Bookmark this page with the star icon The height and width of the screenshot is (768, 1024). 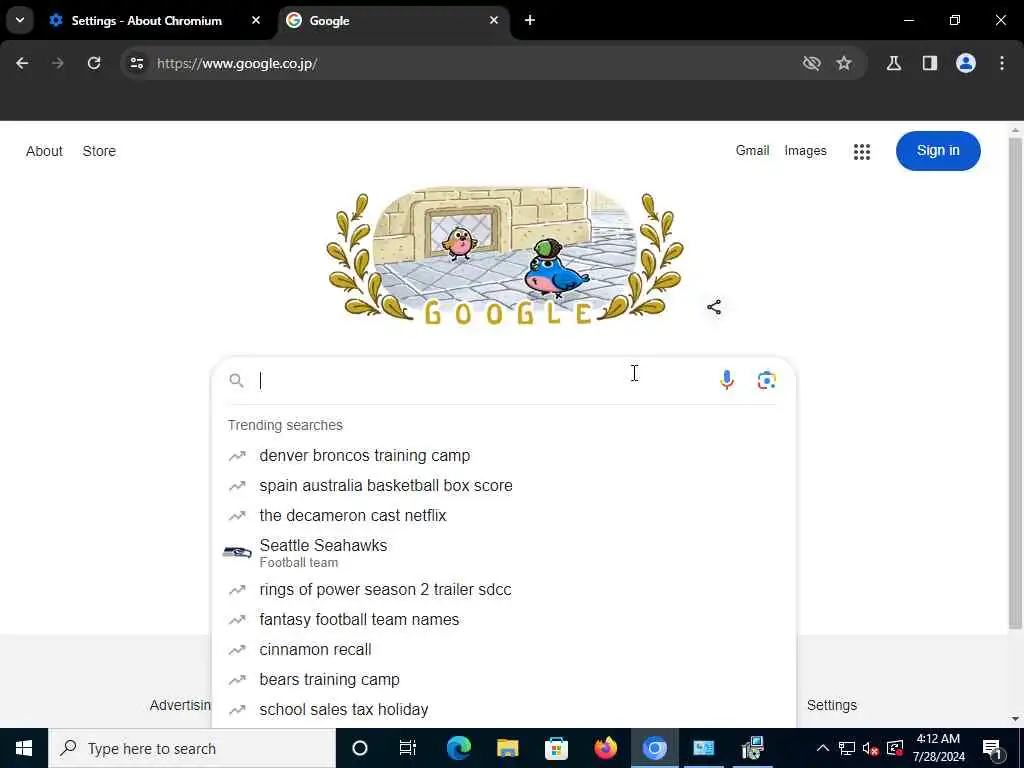click(x=844, y=63)
